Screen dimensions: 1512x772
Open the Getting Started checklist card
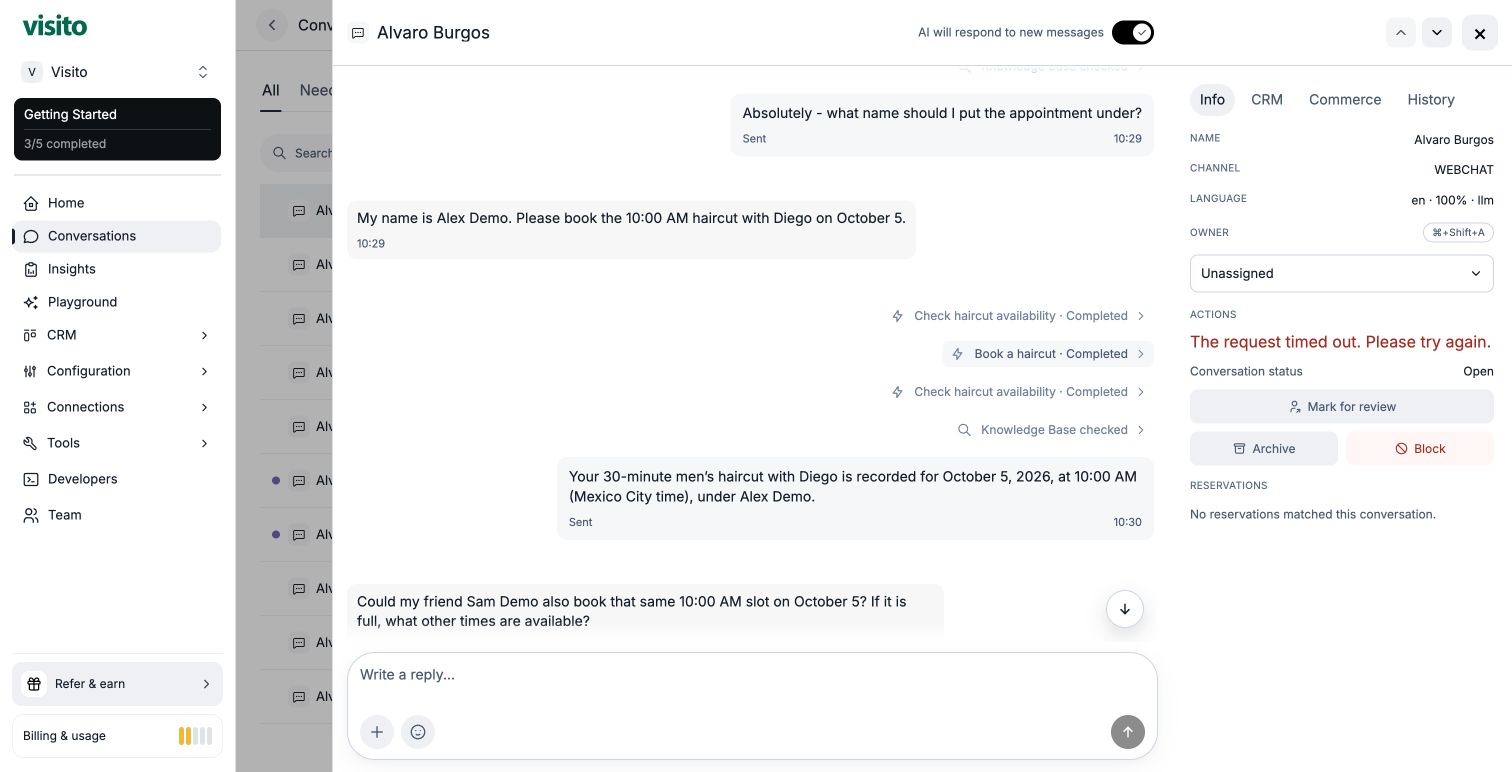[117, 129]
